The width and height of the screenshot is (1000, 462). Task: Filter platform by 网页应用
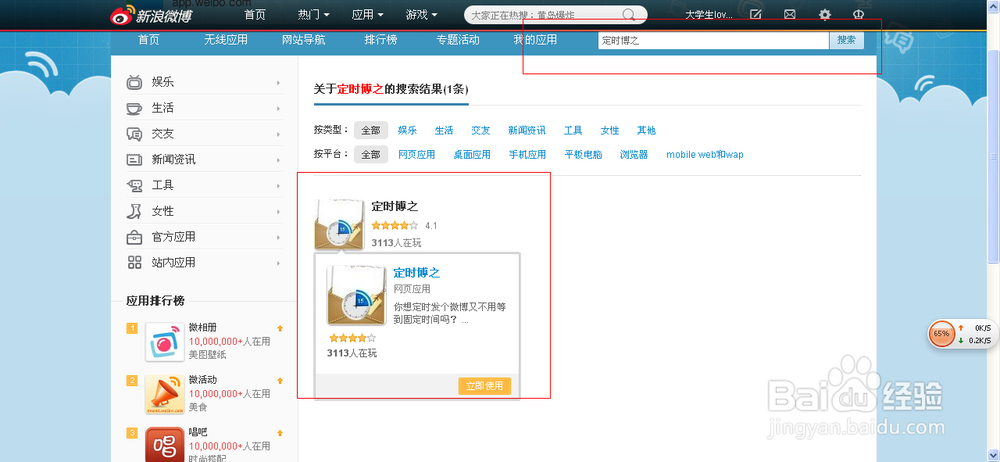416,154
